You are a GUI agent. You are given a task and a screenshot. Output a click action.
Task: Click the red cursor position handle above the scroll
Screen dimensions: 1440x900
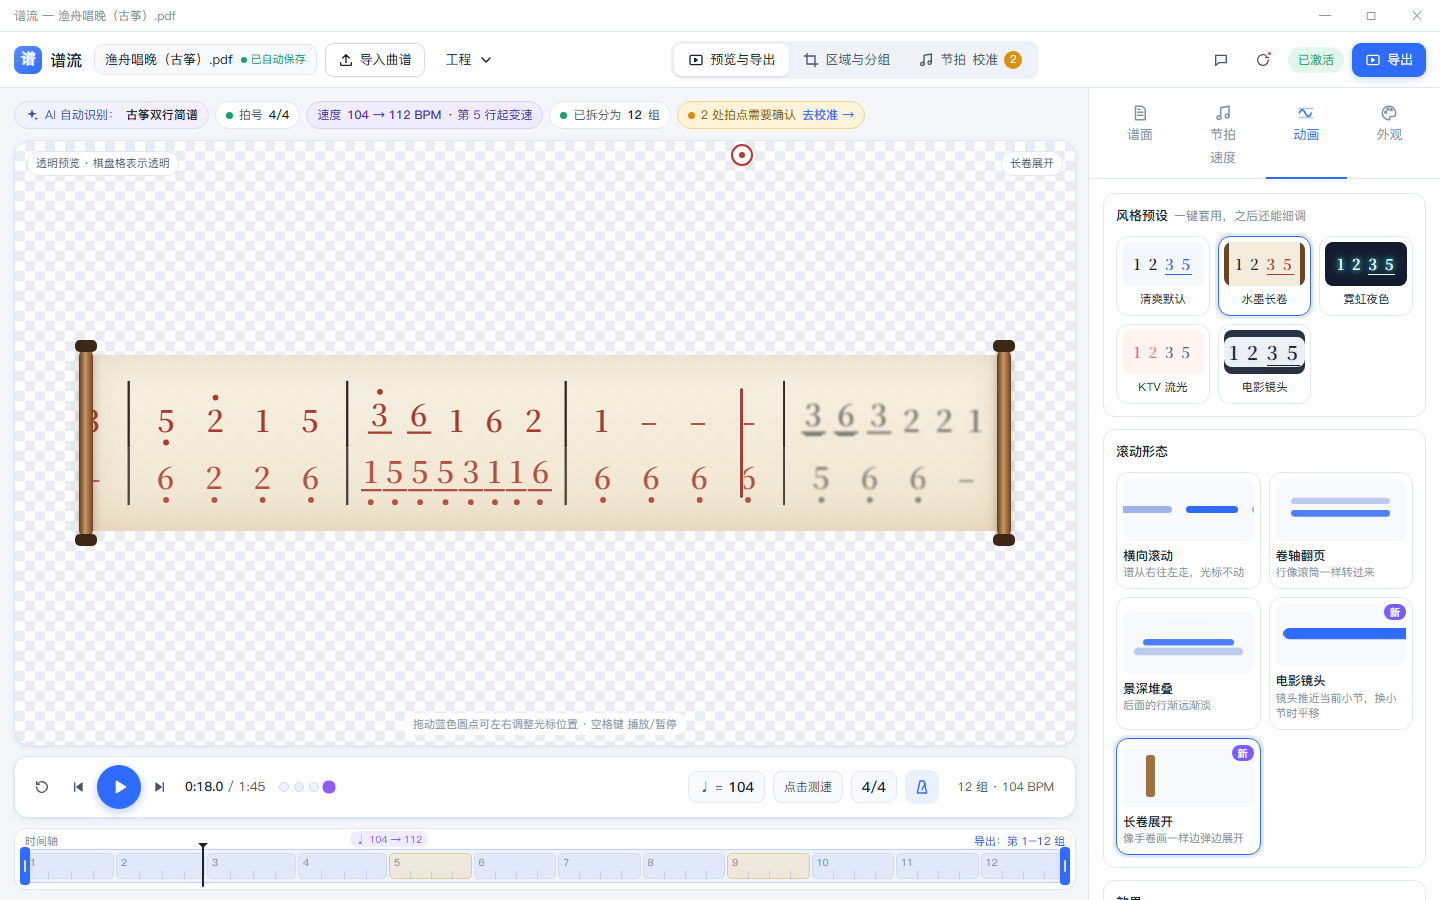pyautogui.click(x=741, y=155)
